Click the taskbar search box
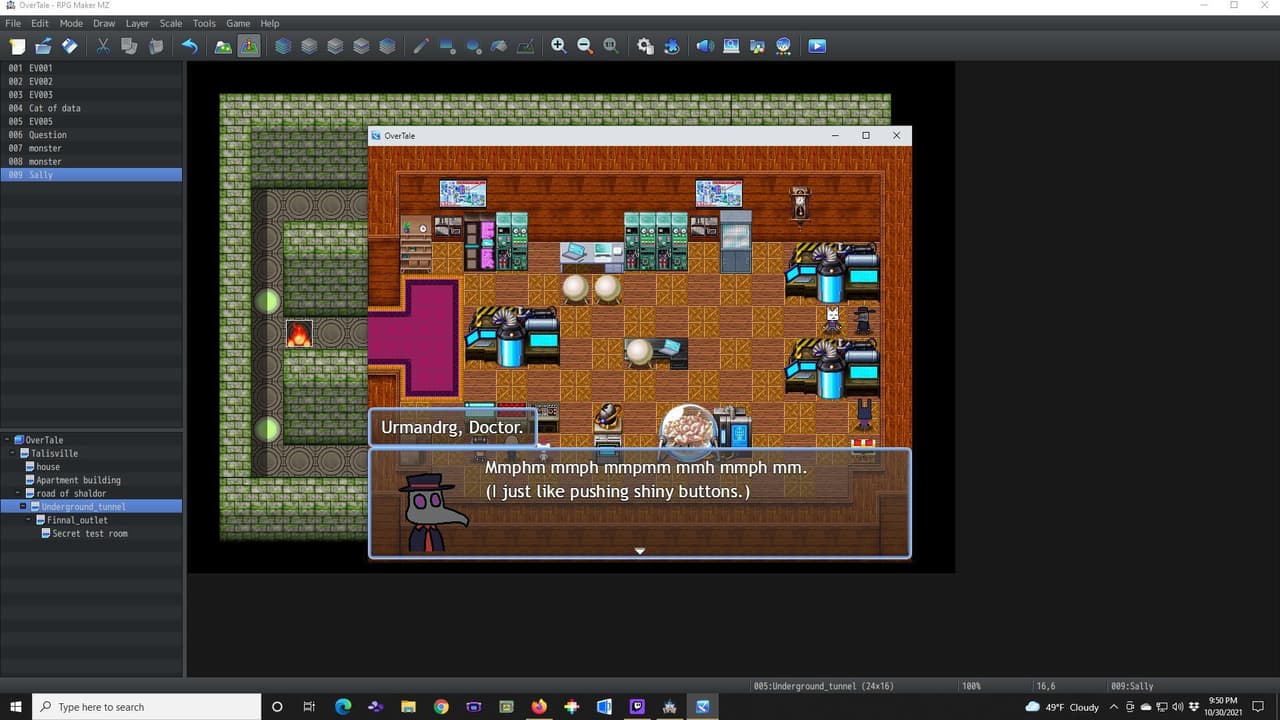The image size is (1280, 720). pos(147,707)
